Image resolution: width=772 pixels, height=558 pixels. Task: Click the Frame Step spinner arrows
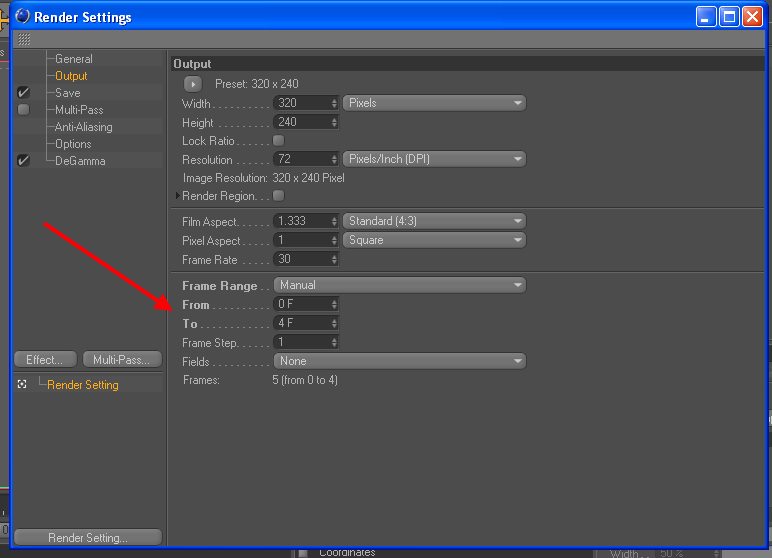click(x=334, y=342)
